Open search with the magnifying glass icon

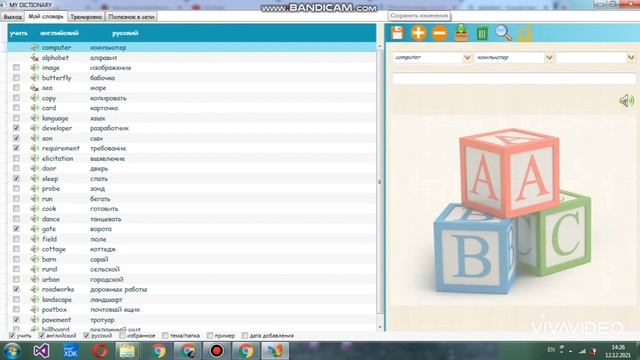[503, 33]
